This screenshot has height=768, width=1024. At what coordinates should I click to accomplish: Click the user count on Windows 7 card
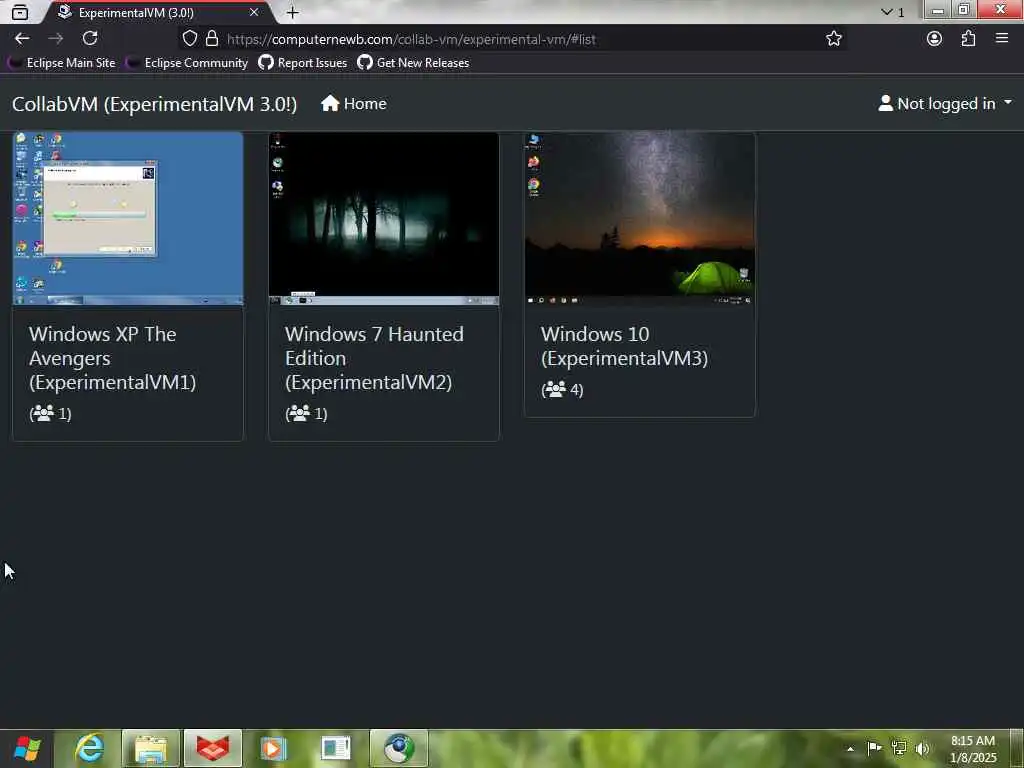306,413
